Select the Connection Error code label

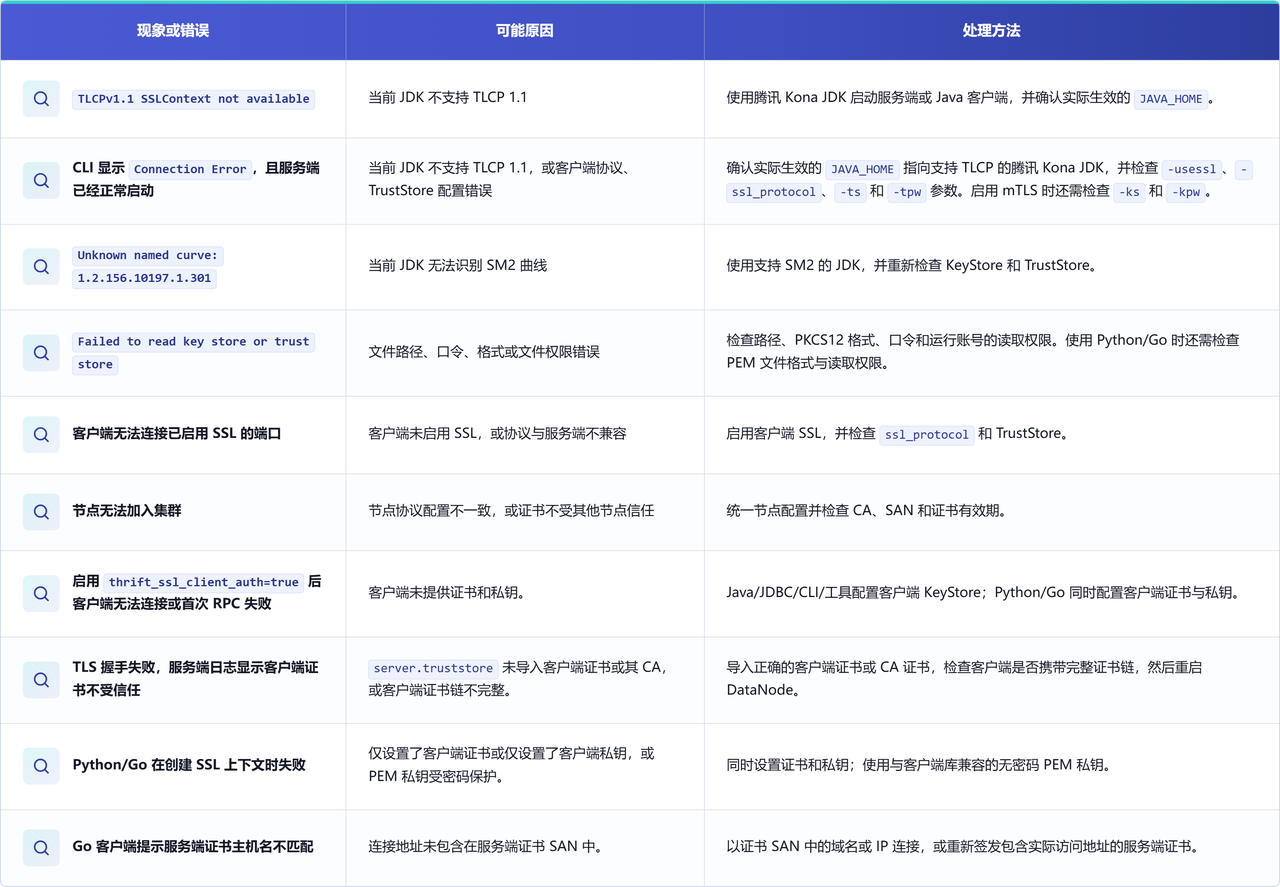pyautogui.click(x=190, y=169)
